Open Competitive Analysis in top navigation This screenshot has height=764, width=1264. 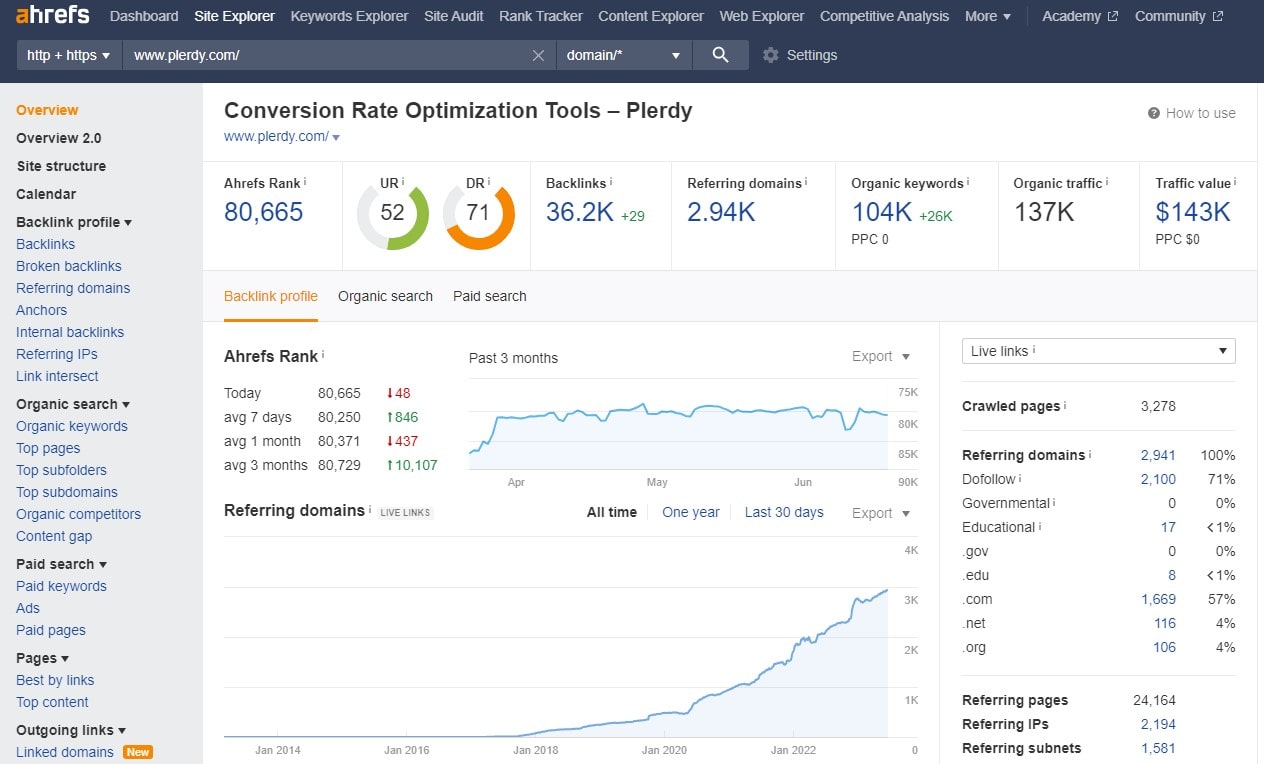pos(884,16)
